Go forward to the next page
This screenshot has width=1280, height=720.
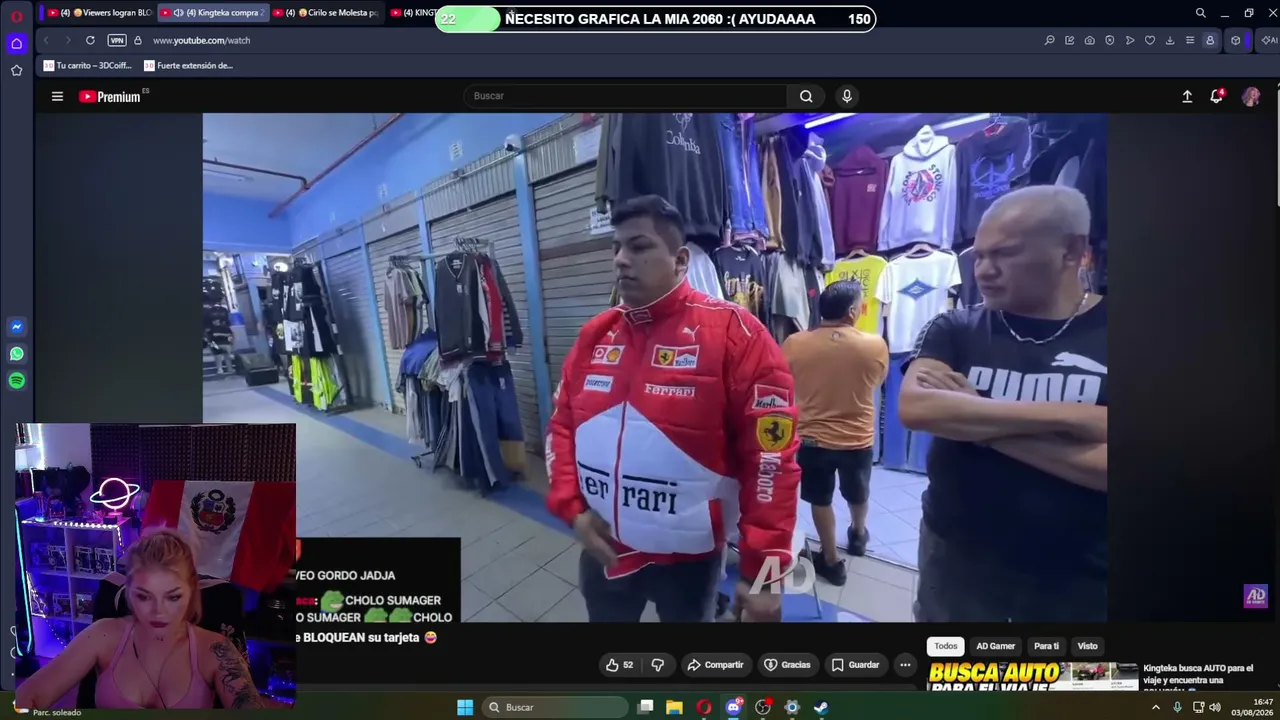click(68, 40)
